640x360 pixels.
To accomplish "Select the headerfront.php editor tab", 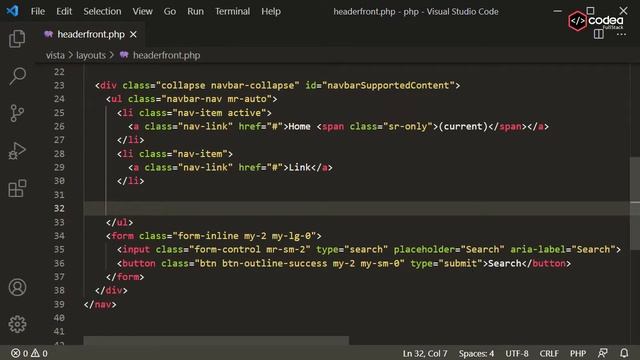I will (91, 35).
